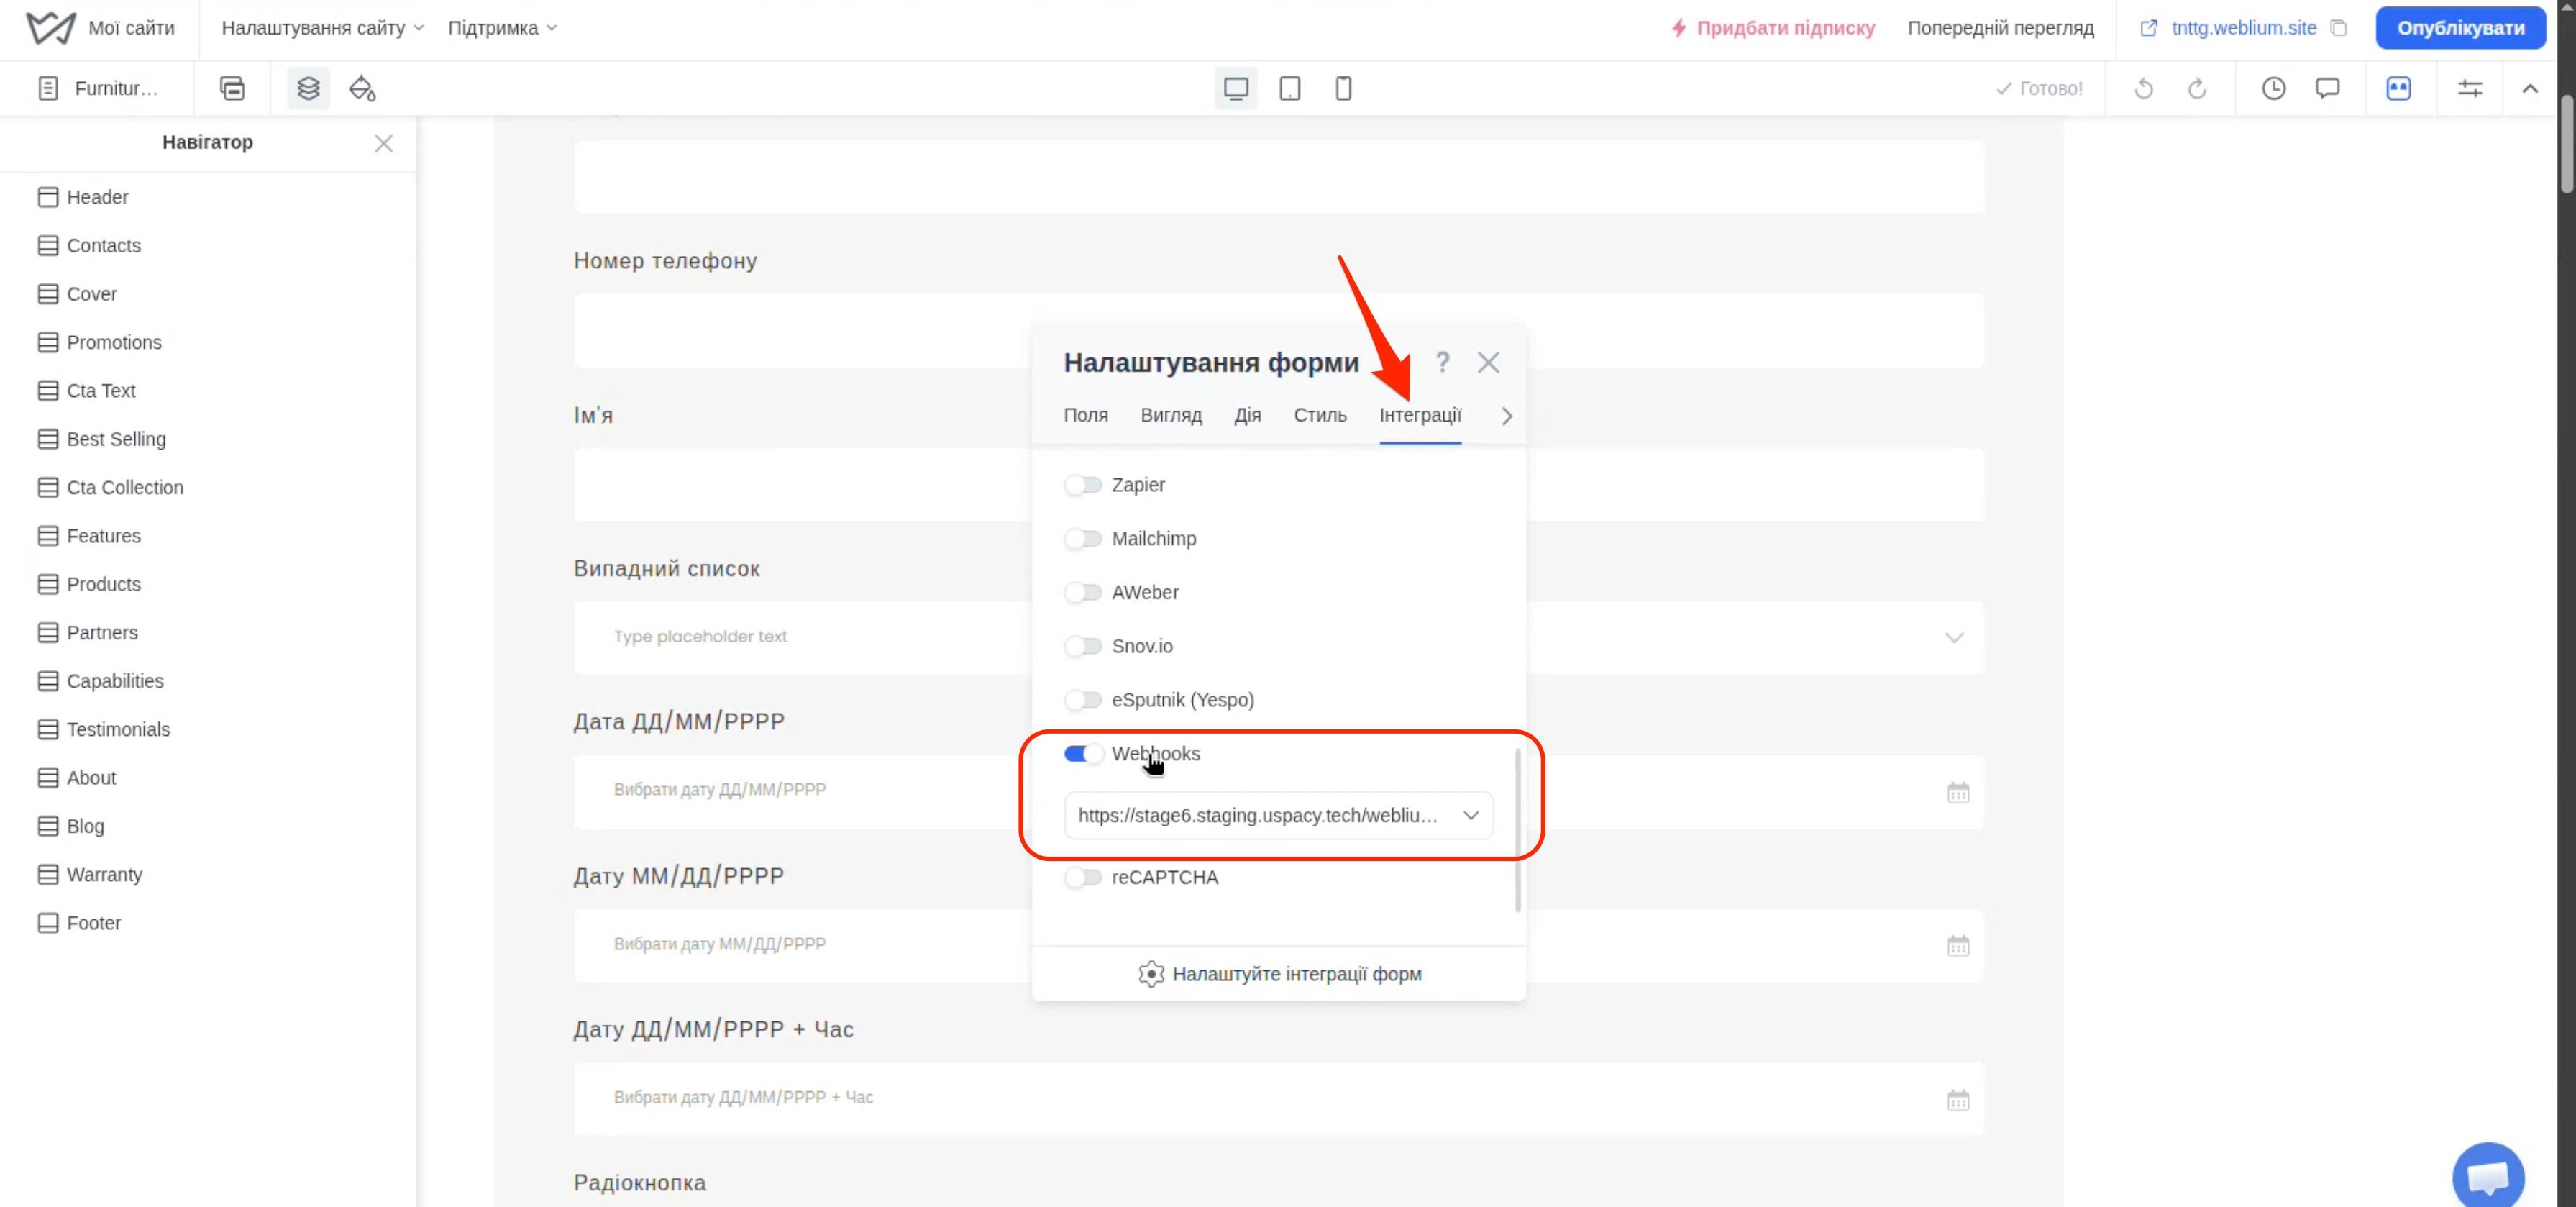Collapse the toolbar with up chevron

coord(2529,88)
